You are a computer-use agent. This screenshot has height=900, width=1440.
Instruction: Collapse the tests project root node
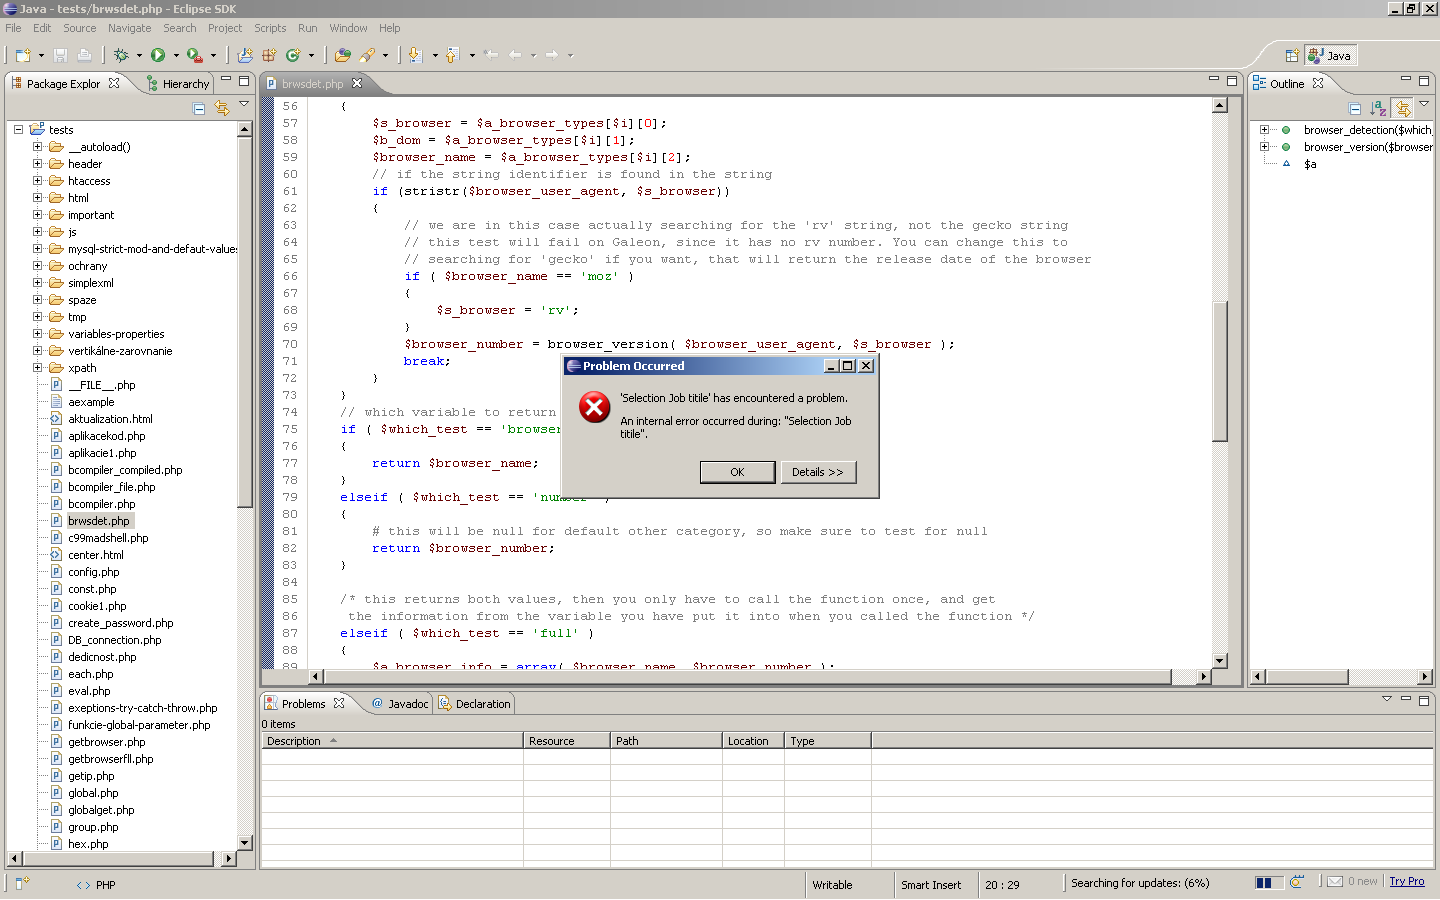click(18, 130)
